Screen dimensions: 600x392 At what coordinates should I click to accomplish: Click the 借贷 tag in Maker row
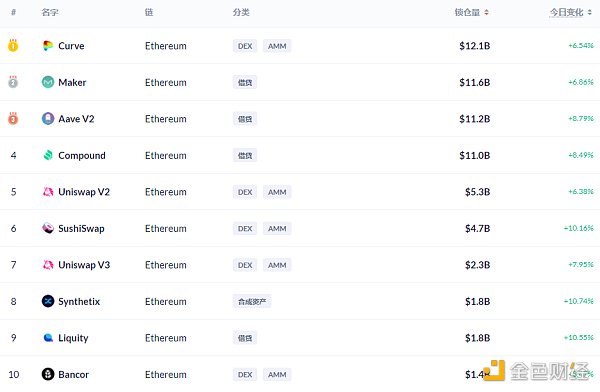pyautogui.click(x=245, y=82)
